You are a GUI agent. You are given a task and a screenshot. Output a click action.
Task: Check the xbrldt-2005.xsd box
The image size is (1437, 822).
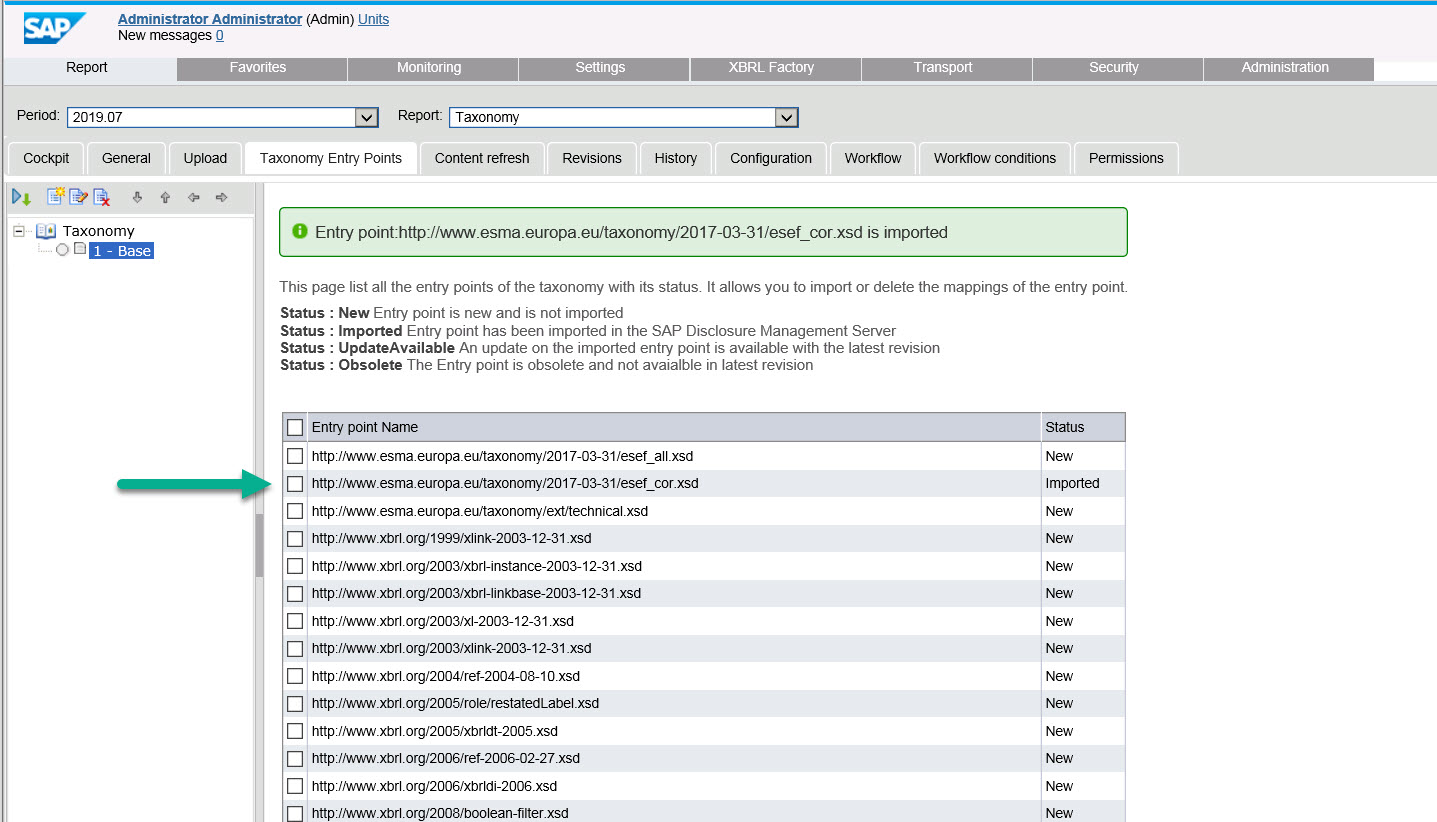pyautogui.click(x=295, y=731)
